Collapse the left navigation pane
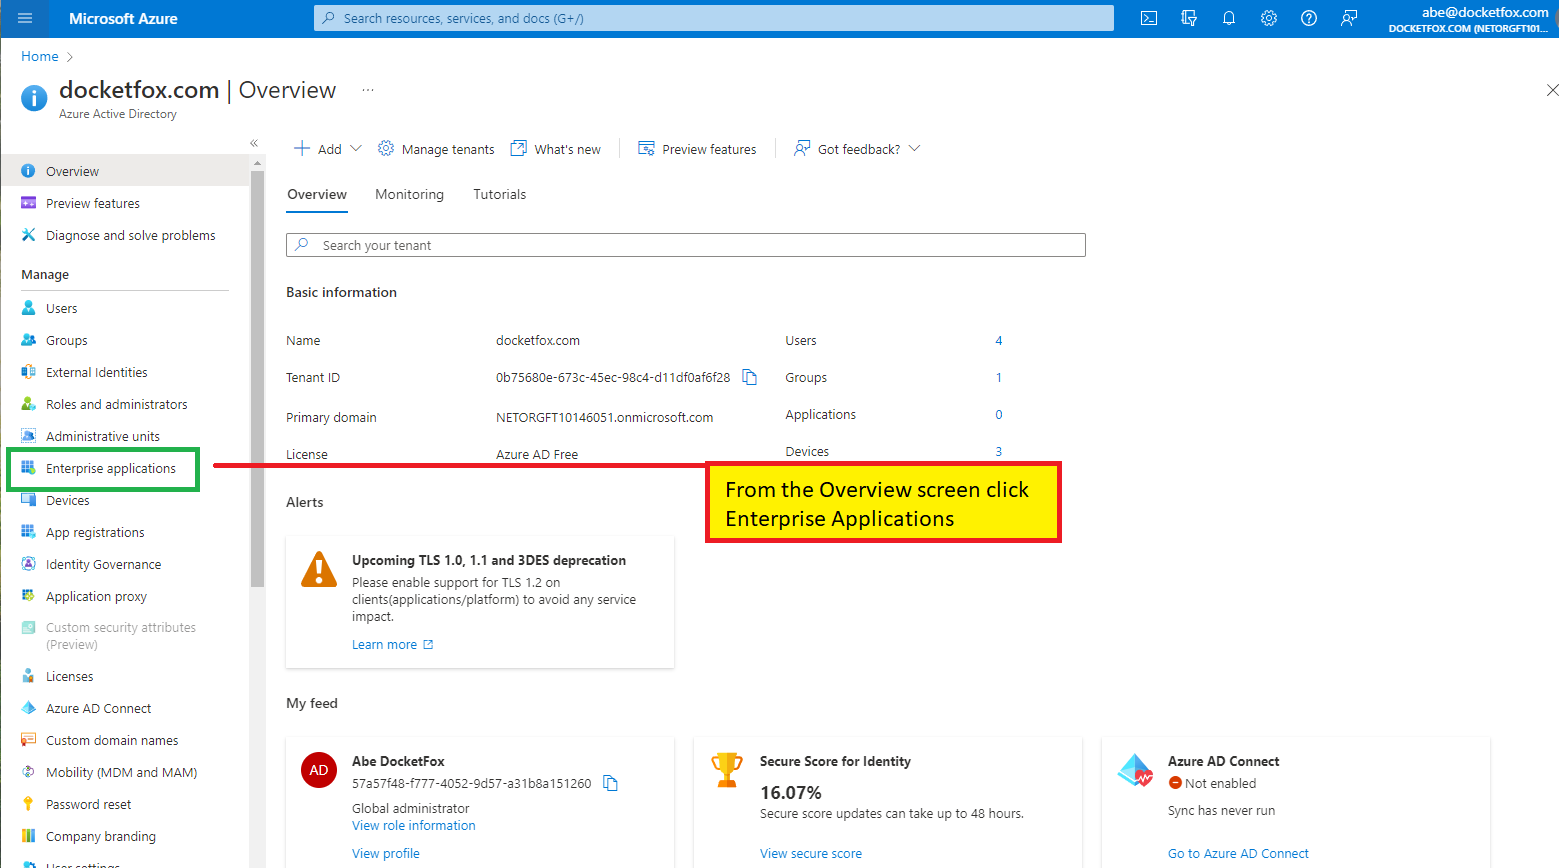The height and width of the screenshot is (868, 1559). (253, 143)
